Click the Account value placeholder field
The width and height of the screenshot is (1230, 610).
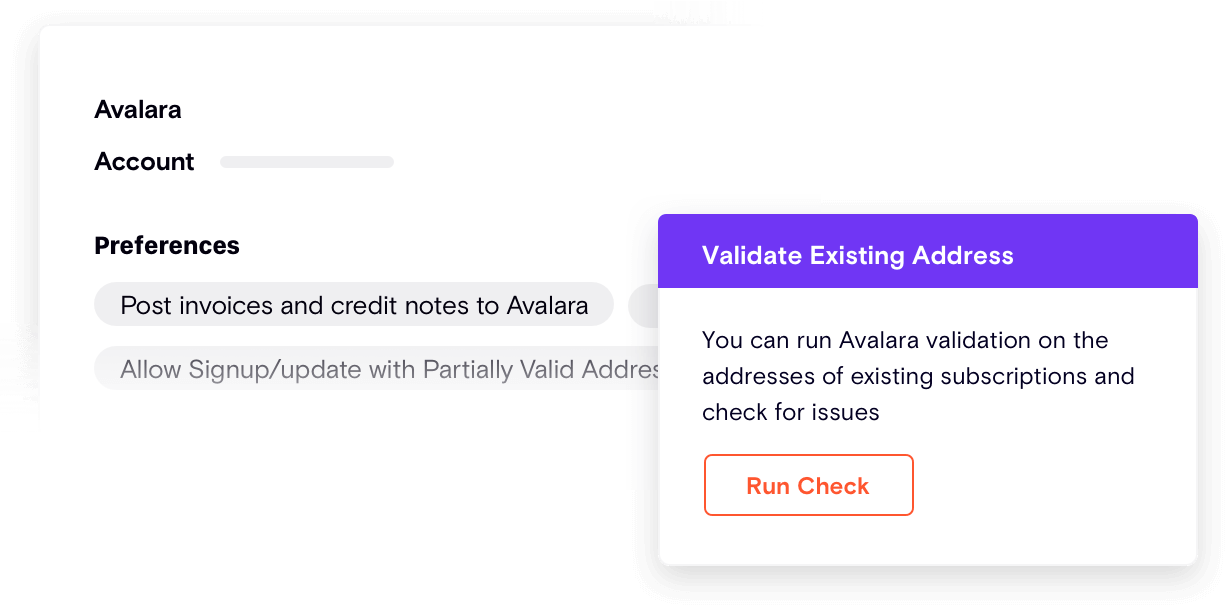point(306,161)
